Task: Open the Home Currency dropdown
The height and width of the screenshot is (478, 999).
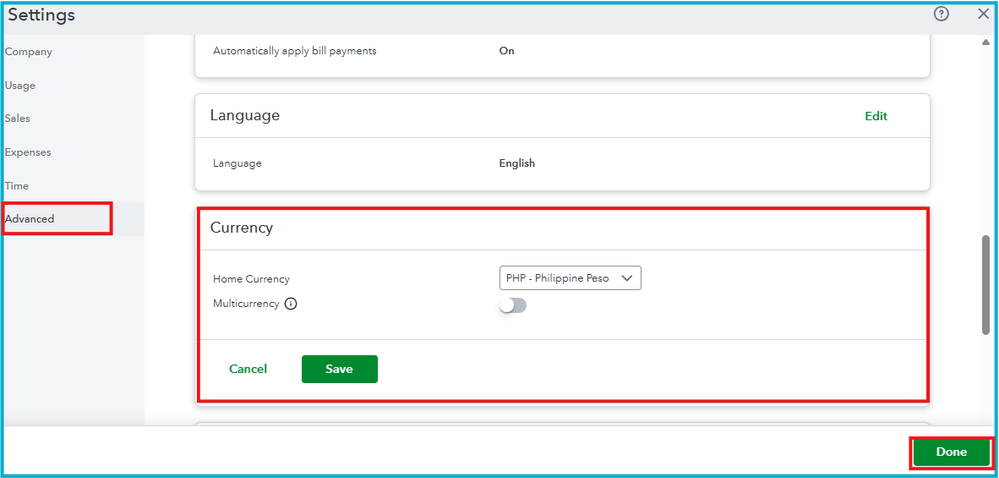Action: (x=570, y=278)
